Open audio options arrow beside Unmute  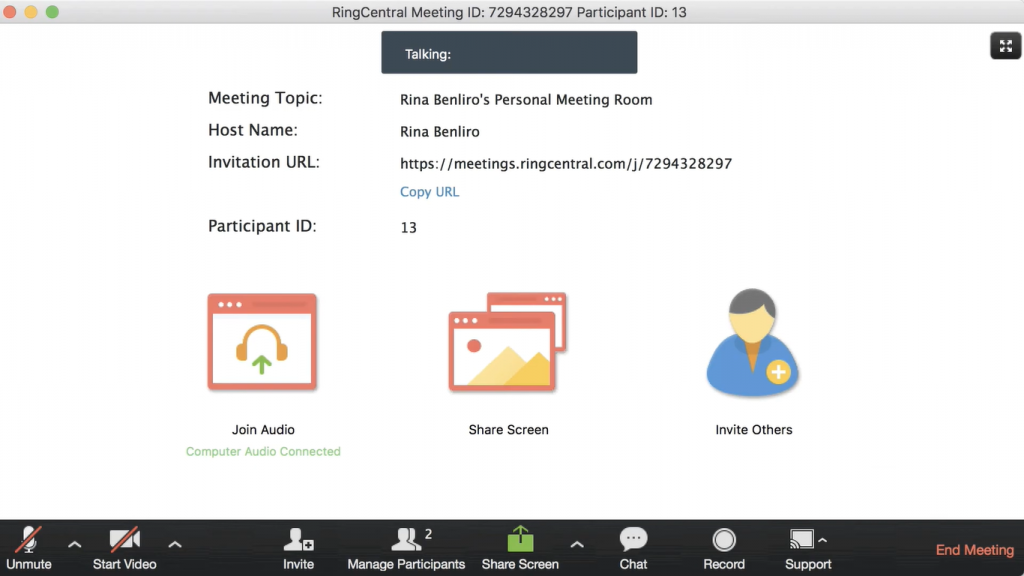[x=74, y=544]
